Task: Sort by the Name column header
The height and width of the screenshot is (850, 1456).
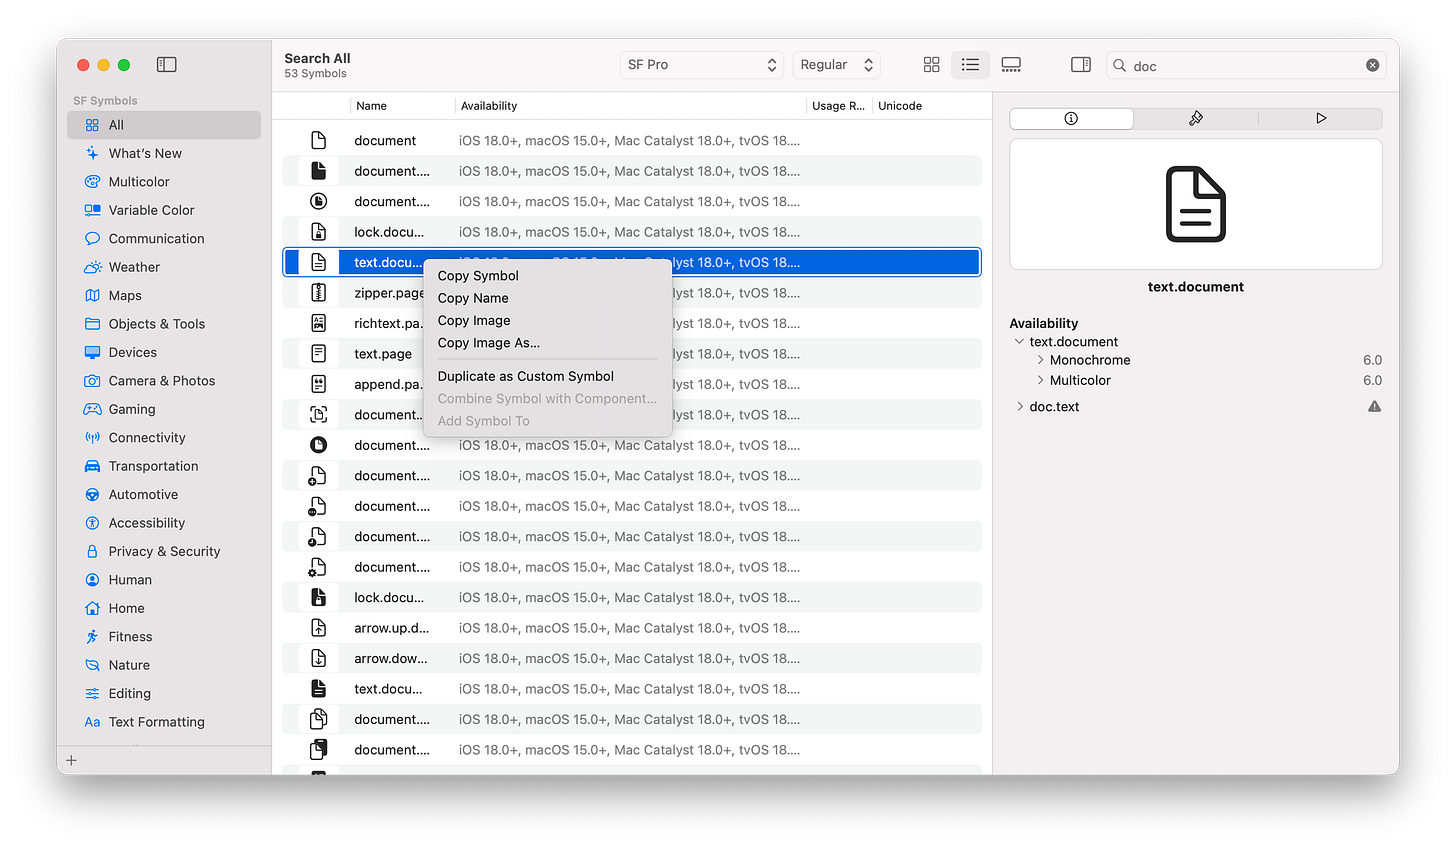Action: click(402, 106)
